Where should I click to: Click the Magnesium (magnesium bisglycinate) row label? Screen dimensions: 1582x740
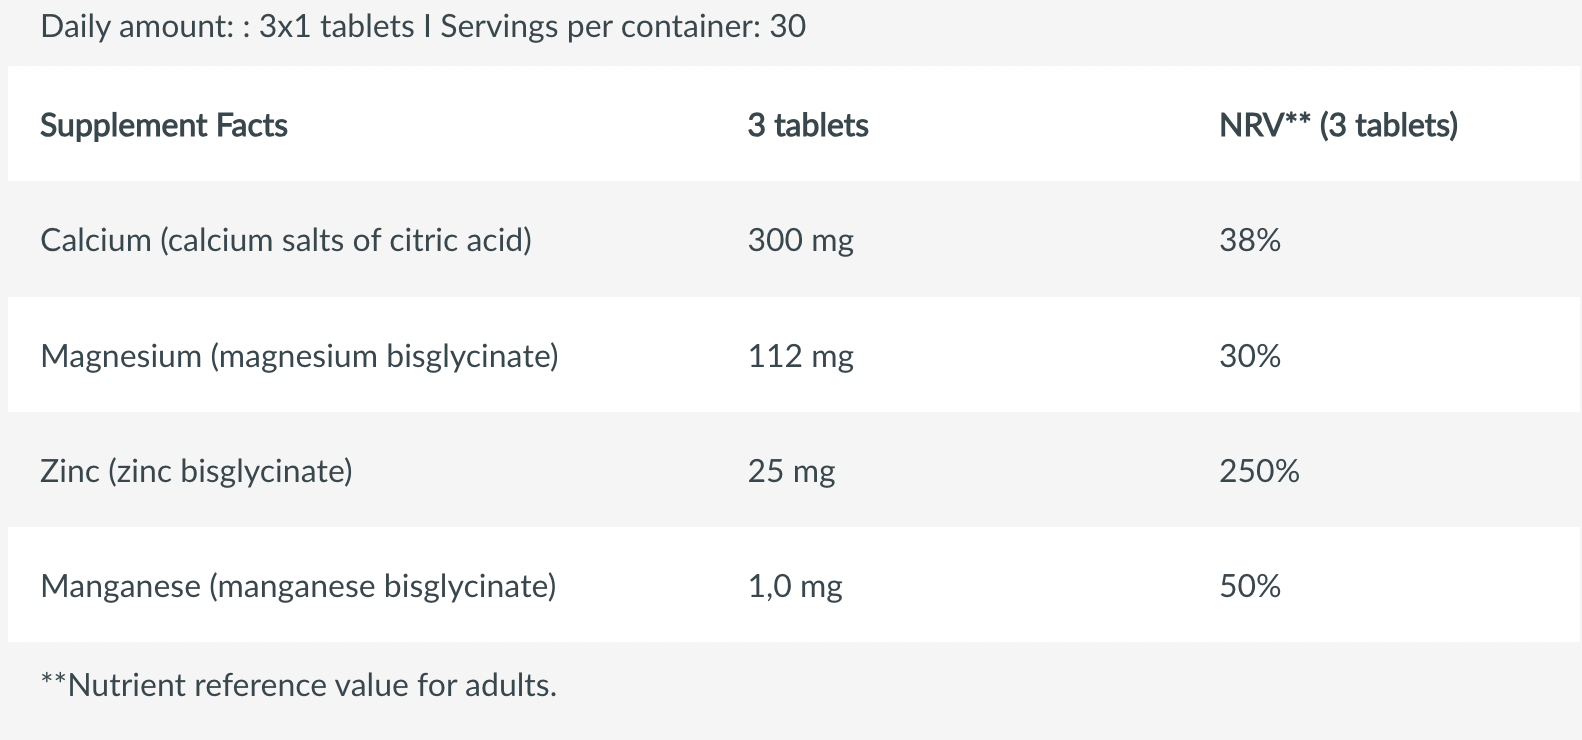tap(300, 356)
